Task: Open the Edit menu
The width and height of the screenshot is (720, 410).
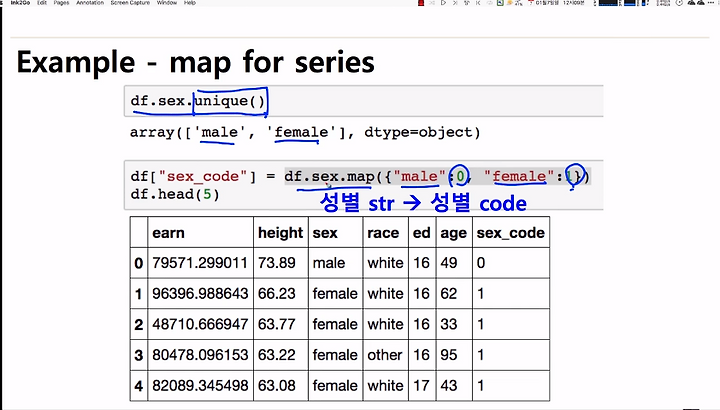Action: tap(42, 3)
